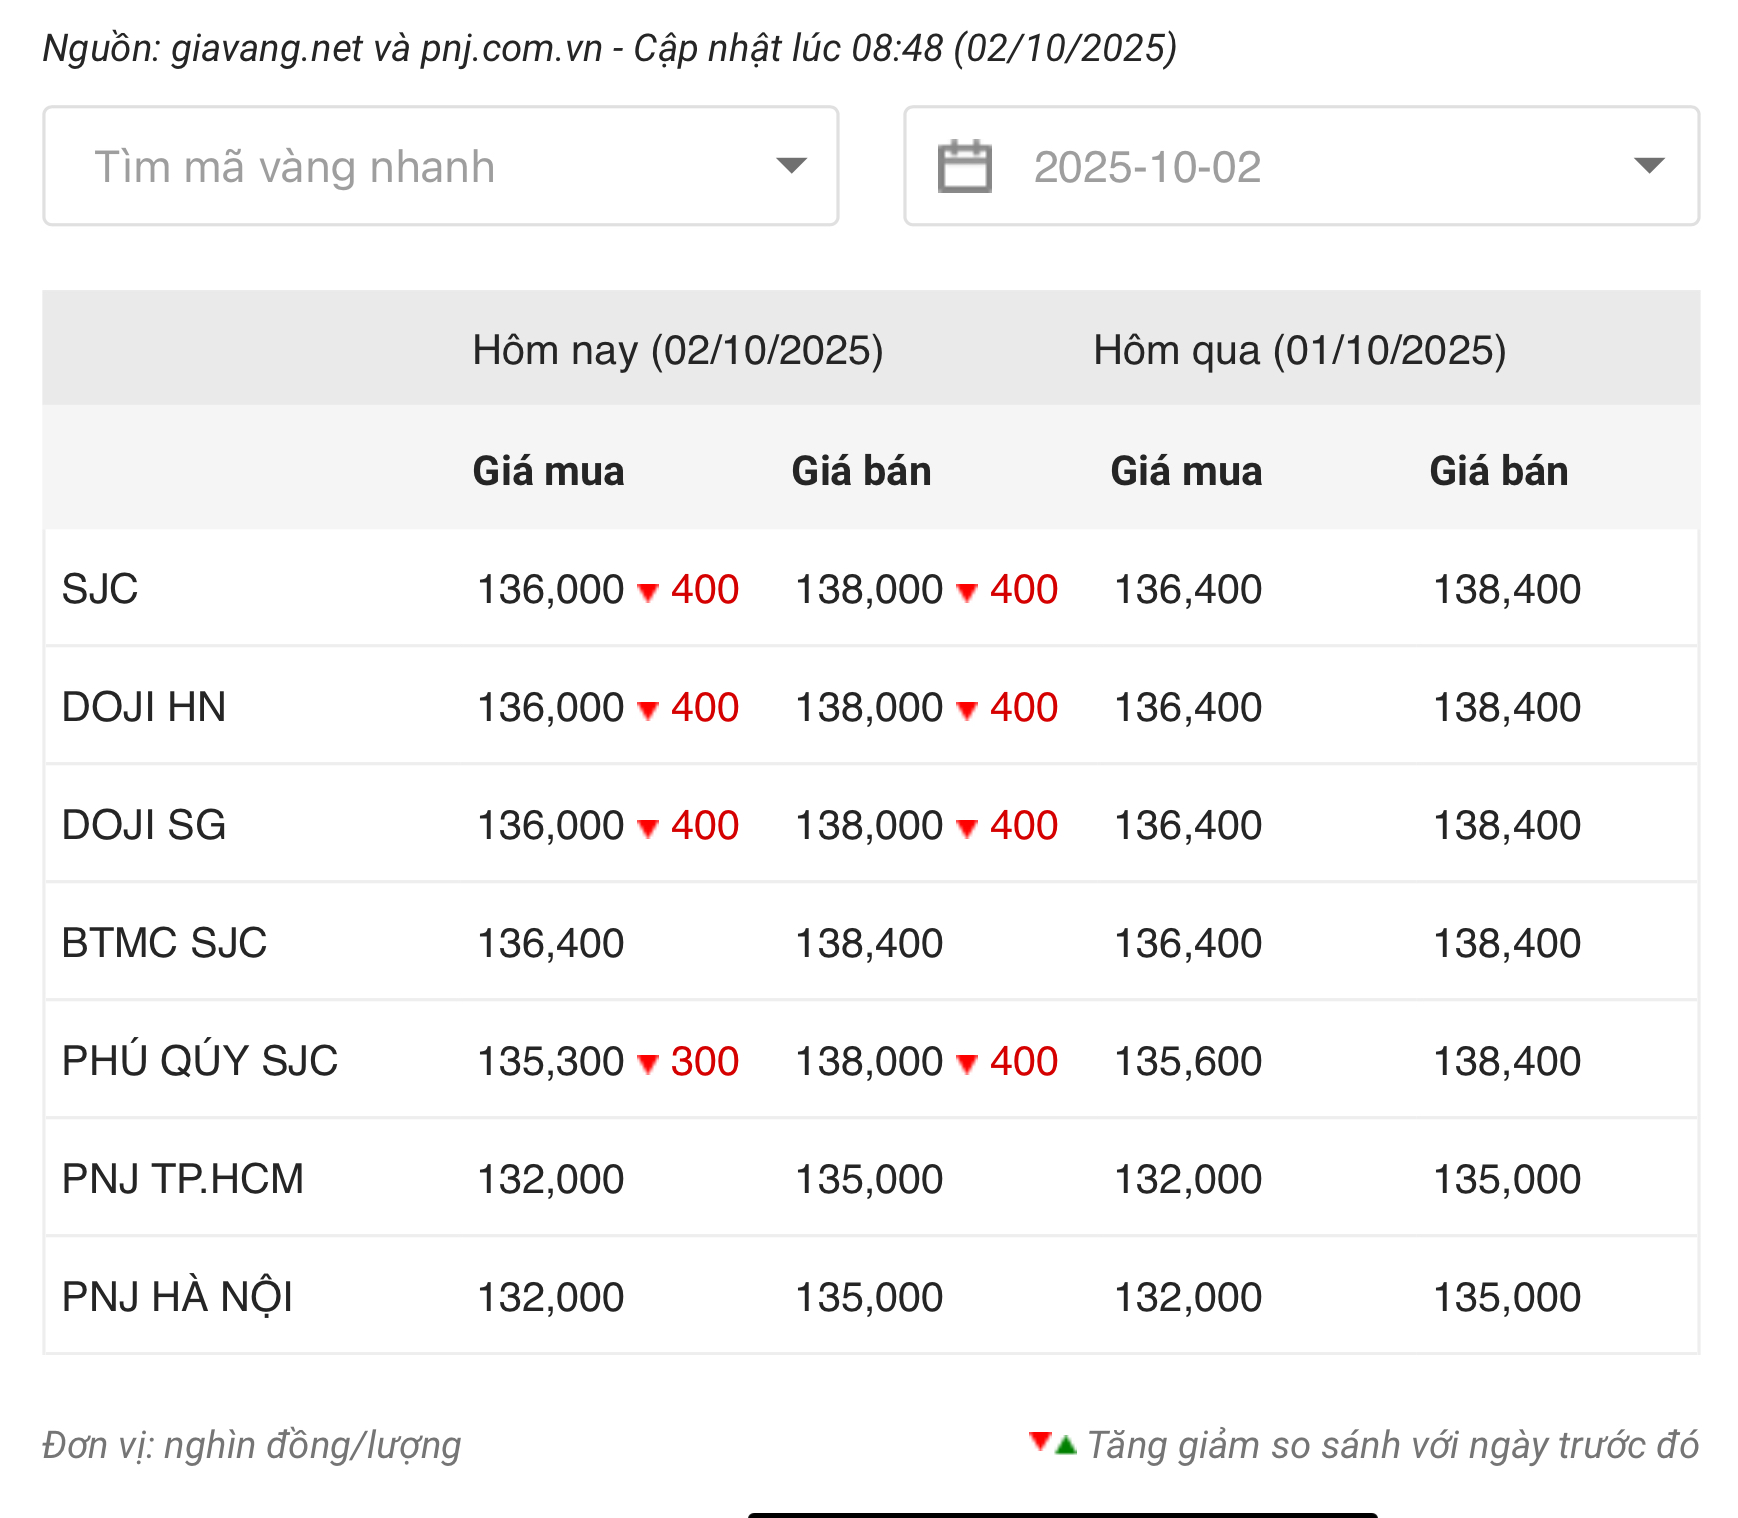Click the DOJI SG row name

coord(144,825)
